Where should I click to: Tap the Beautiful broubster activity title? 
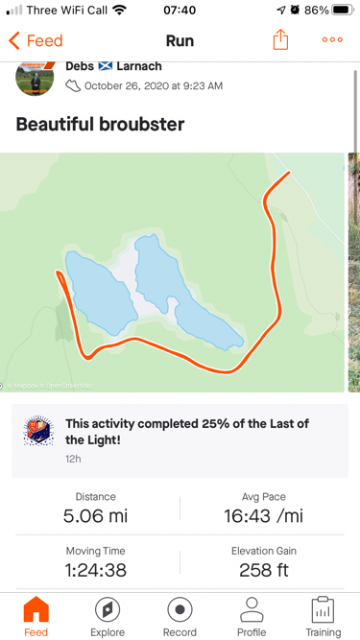tap(100, 124)
